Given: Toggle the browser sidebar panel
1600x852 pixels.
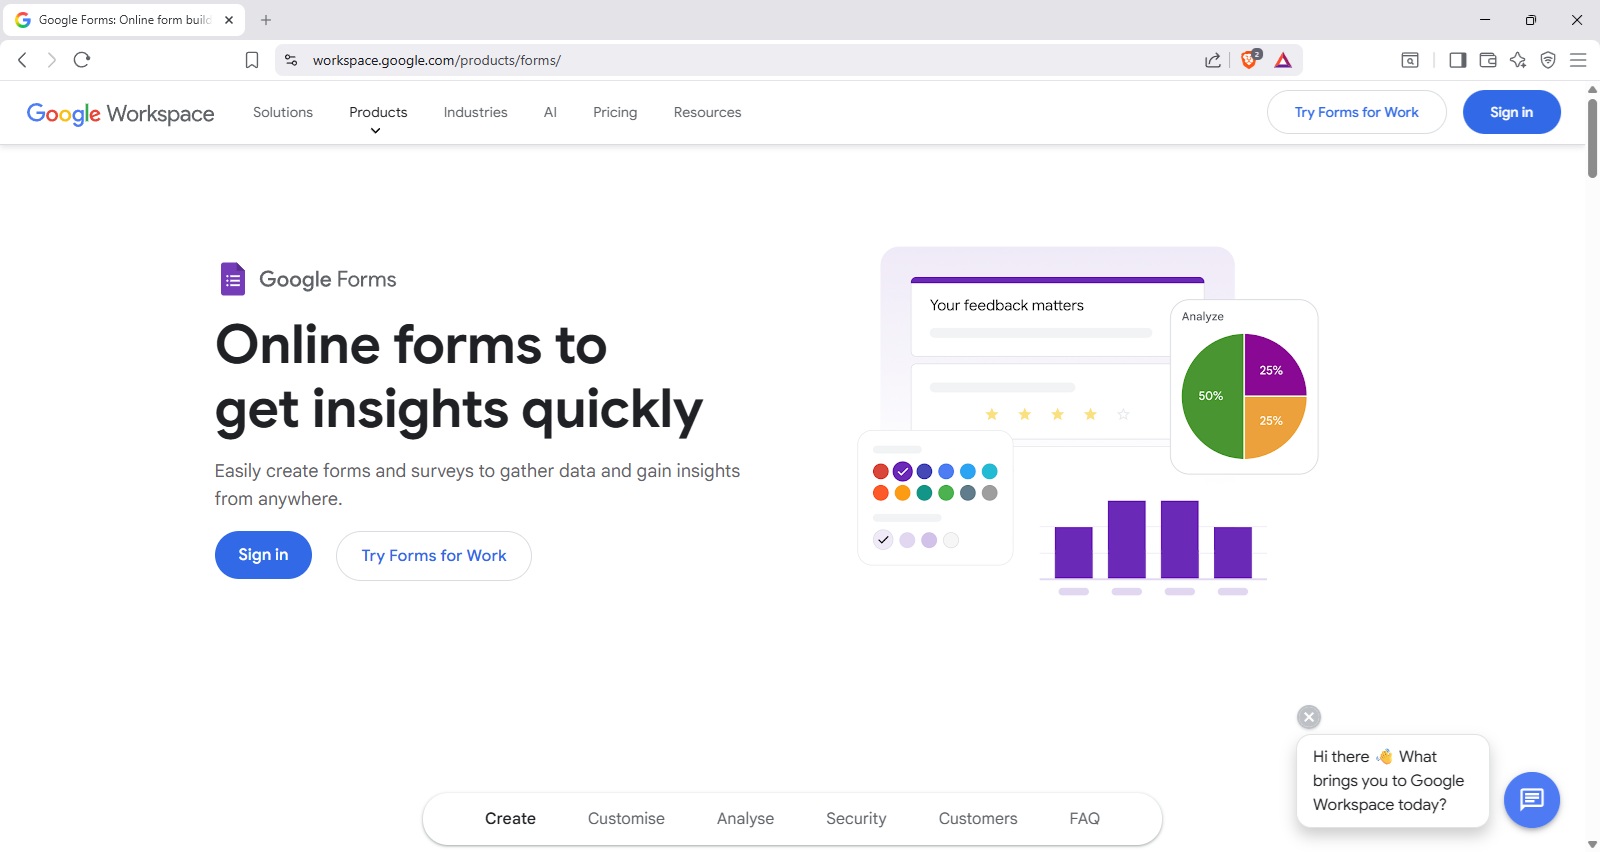Looking at the screenshot, I should point(1457,60).
